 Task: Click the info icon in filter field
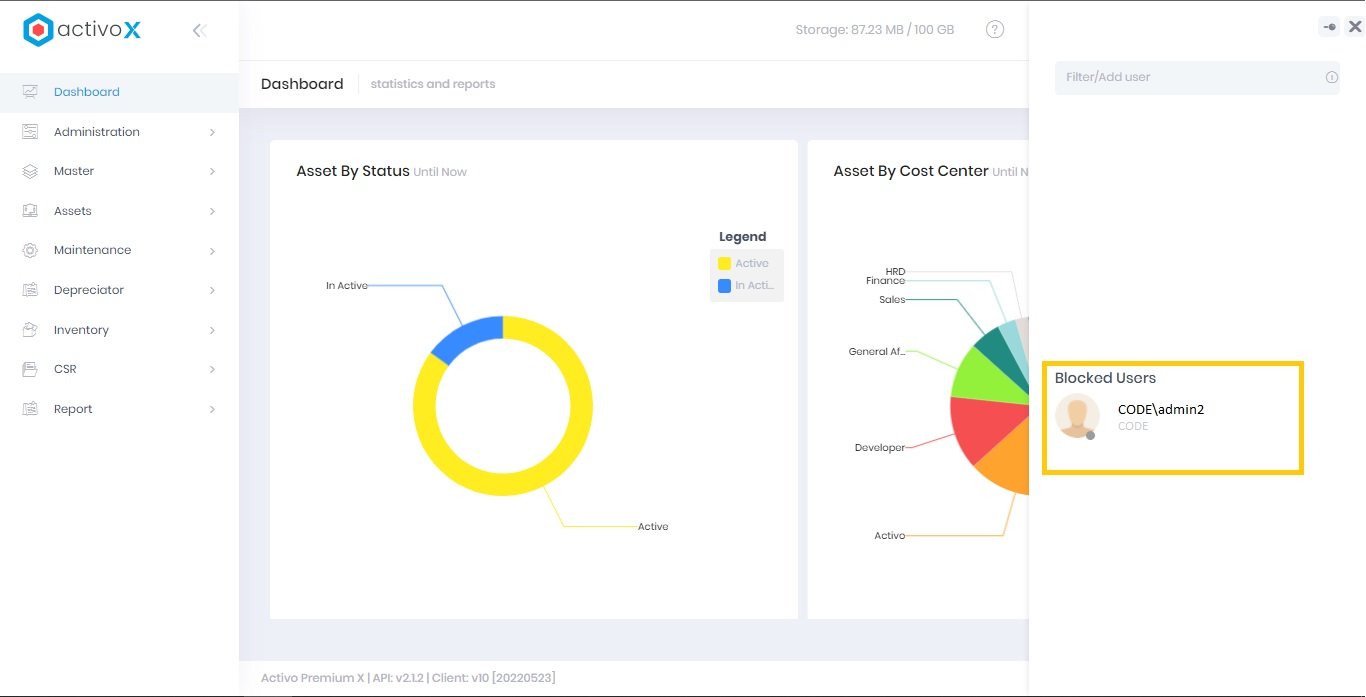1331,77
